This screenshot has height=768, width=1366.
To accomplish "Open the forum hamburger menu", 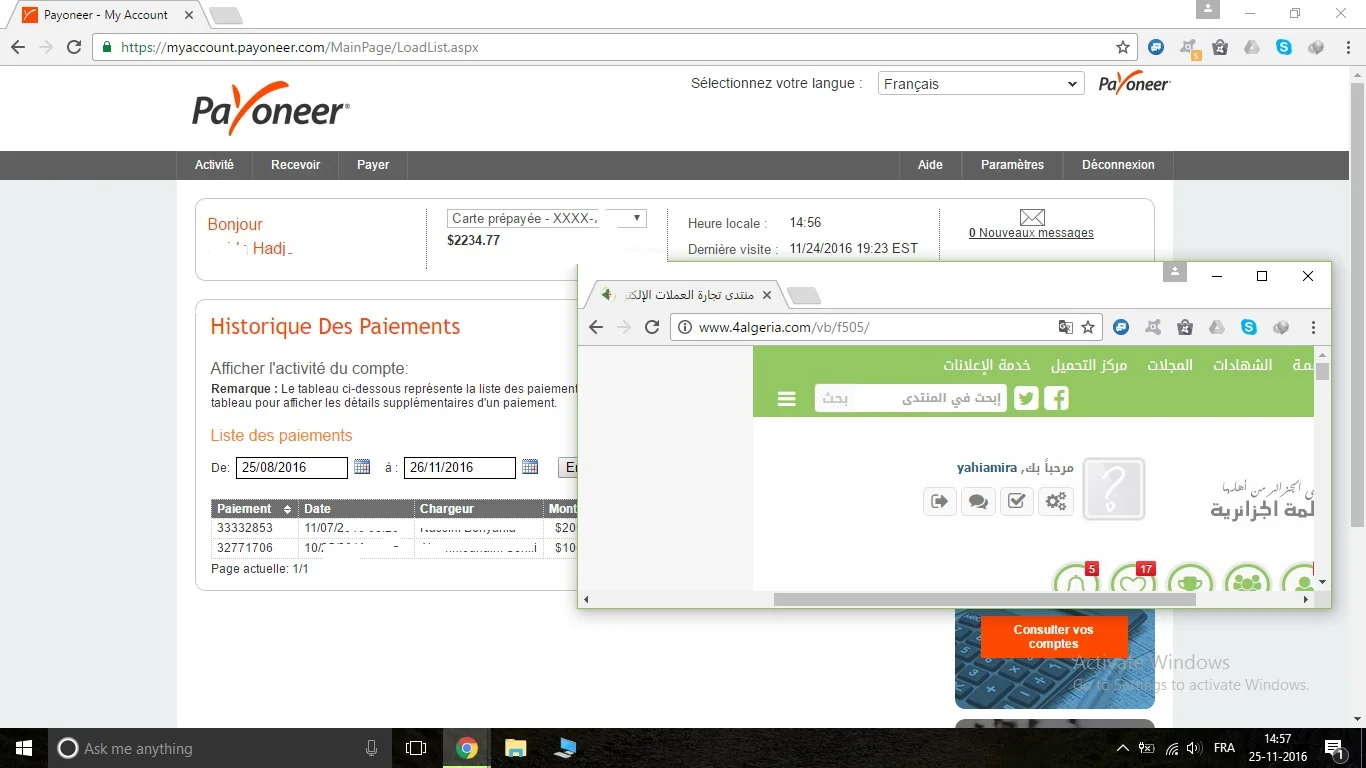I will pyautogui.click(x=787, y=399).
